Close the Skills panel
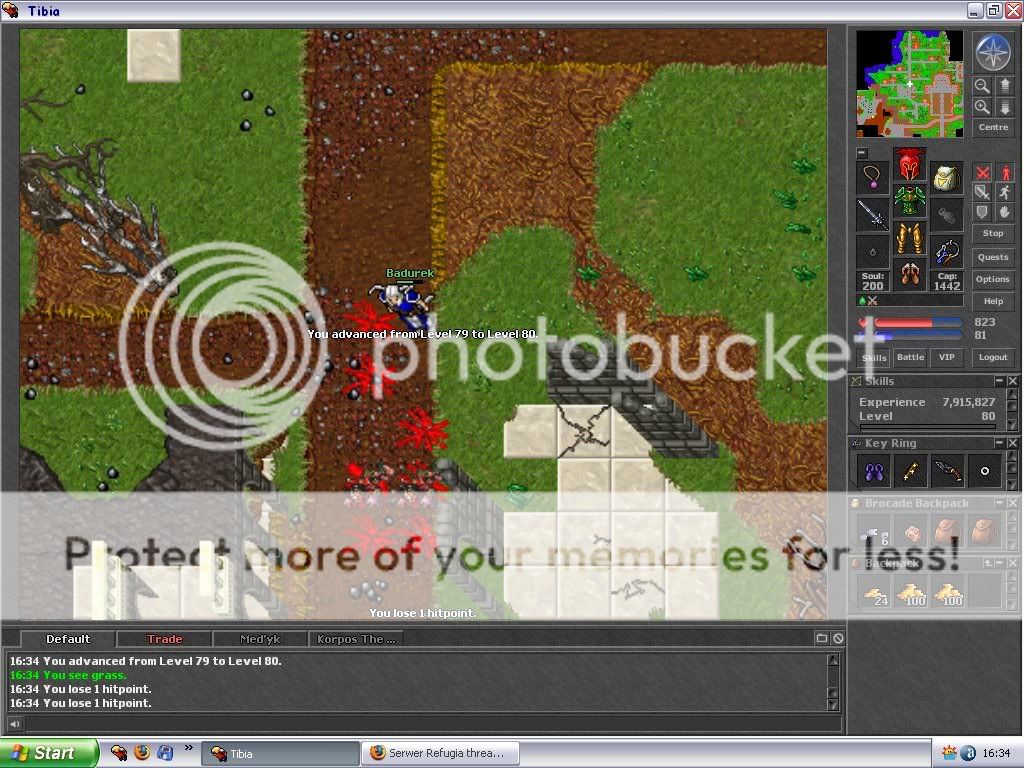 coord(1012,381)
